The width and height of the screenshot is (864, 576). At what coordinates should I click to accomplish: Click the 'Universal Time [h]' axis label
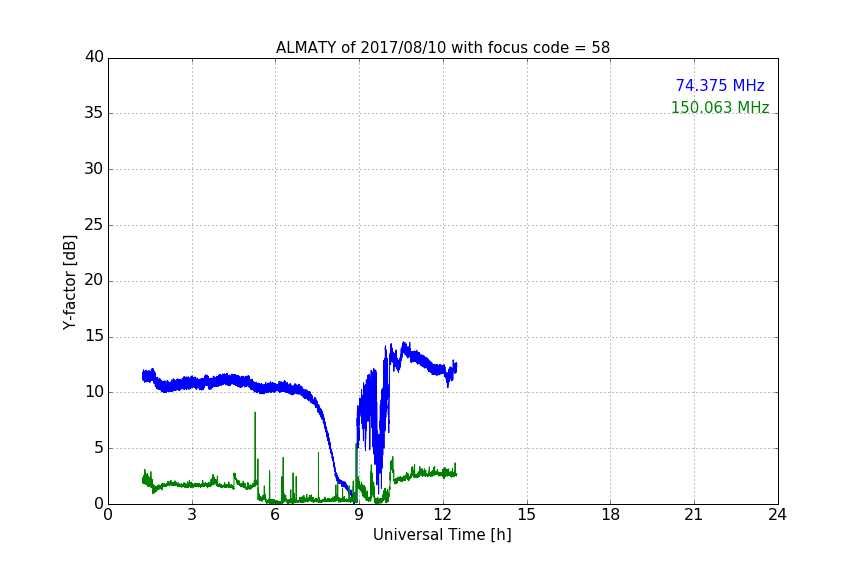tap(442, 535)
